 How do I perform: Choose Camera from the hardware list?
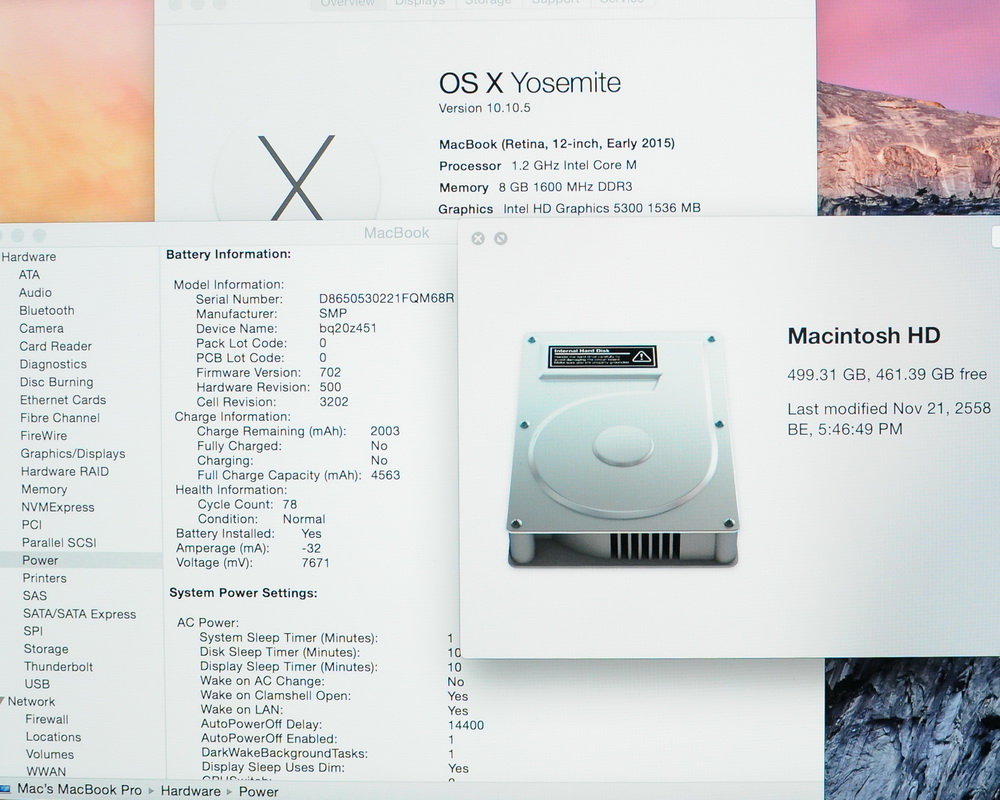[41, 328]
